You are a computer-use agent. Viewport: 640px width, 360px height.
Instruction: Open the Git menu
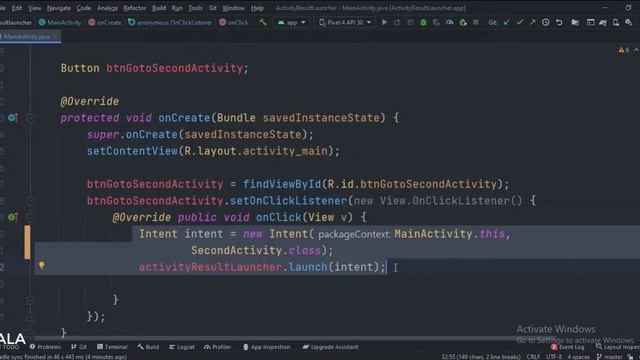(x=213, y=8)
